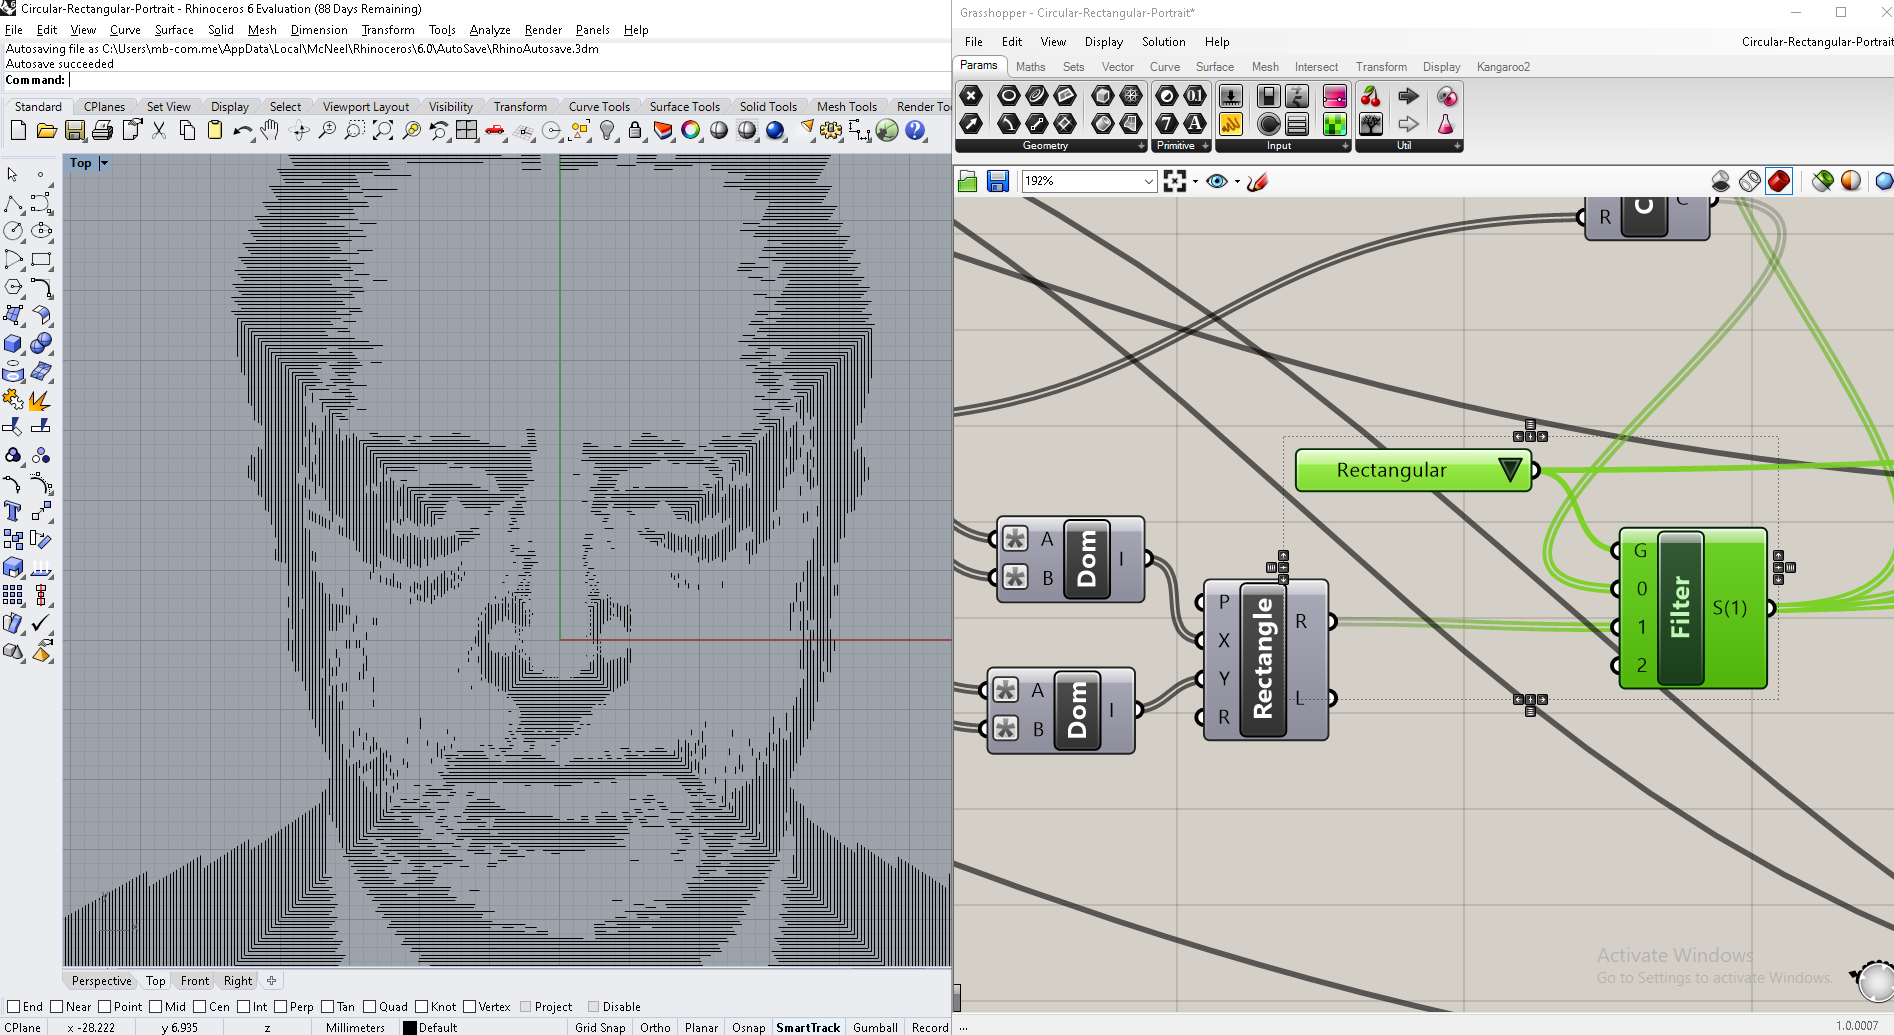Toggle the Near osnap checkbox
1894x1035 pixels.
57,1007
